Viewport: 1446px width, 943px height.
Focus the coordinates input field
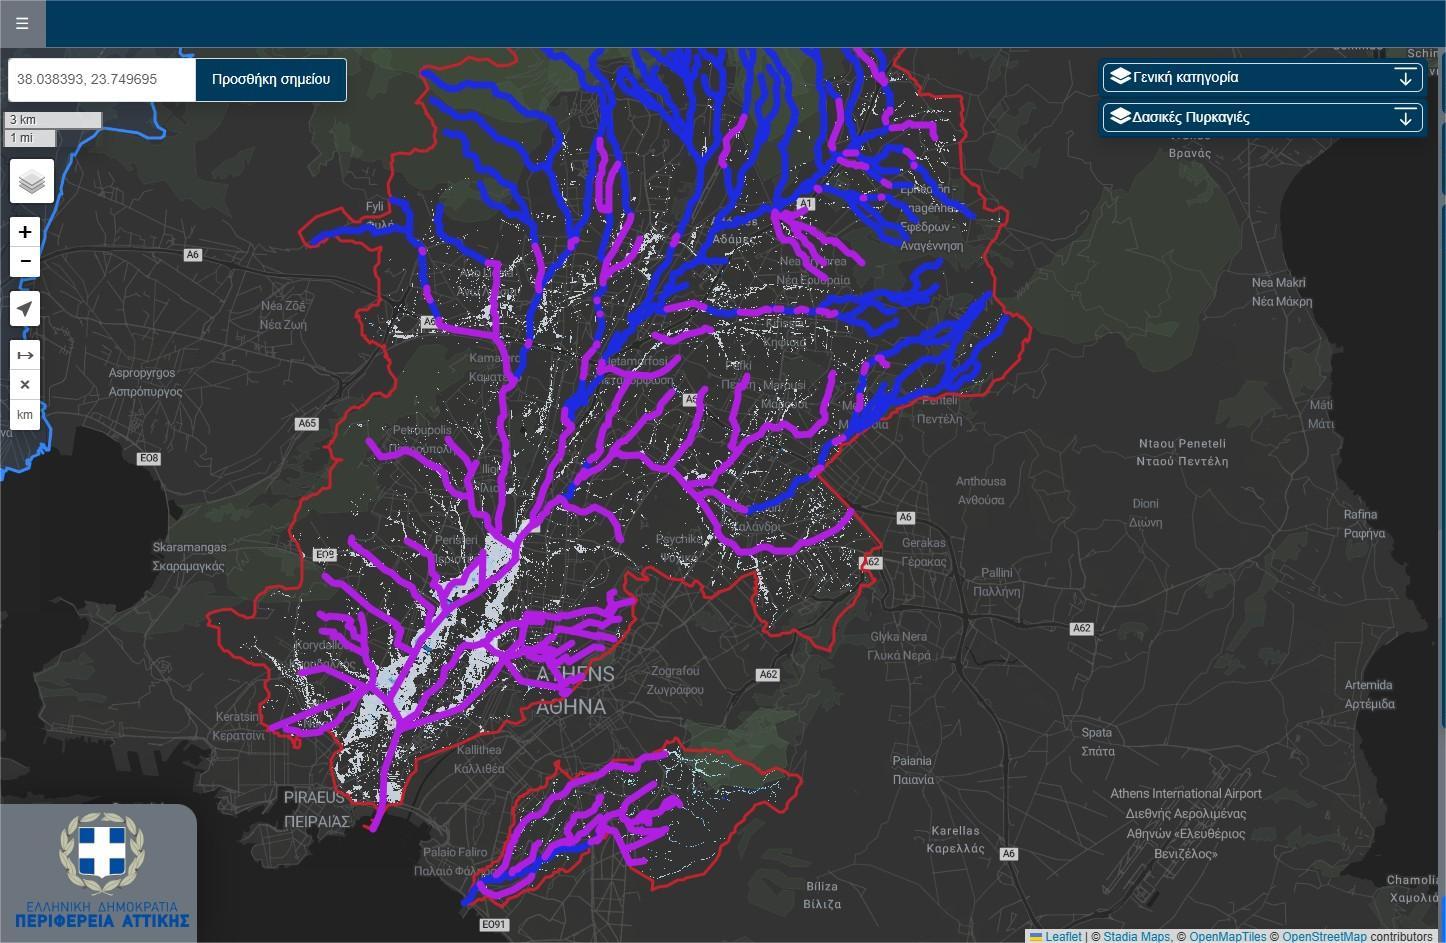click(x=102, y=79)
